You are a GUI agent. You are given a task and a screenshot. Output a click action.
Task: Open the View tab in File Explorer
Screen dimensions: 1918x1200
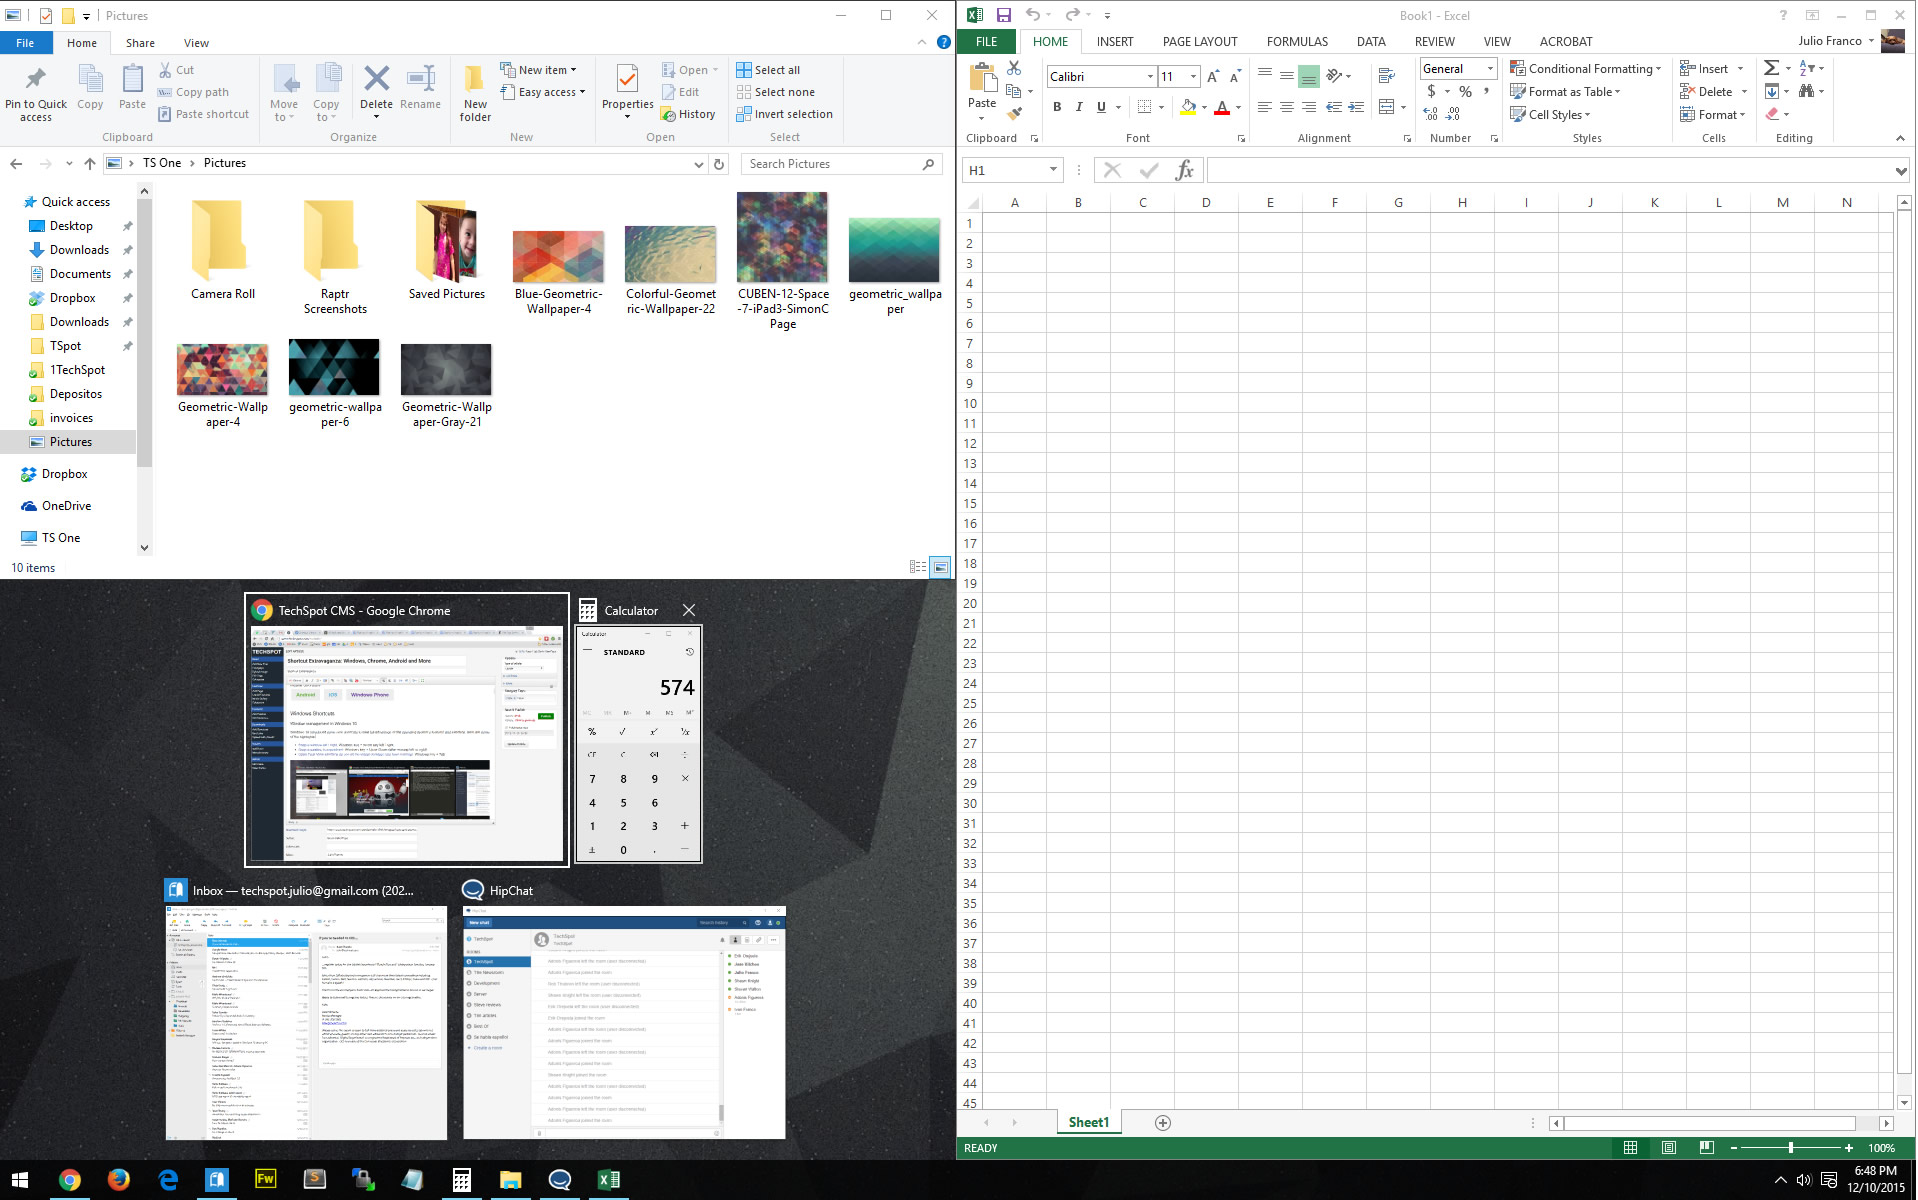(x=196, y=43)
